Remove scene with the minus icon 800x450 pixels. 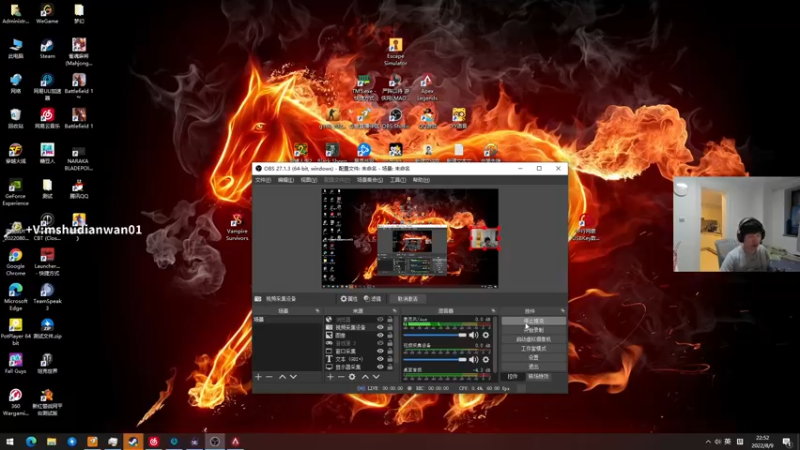(269, 377)
